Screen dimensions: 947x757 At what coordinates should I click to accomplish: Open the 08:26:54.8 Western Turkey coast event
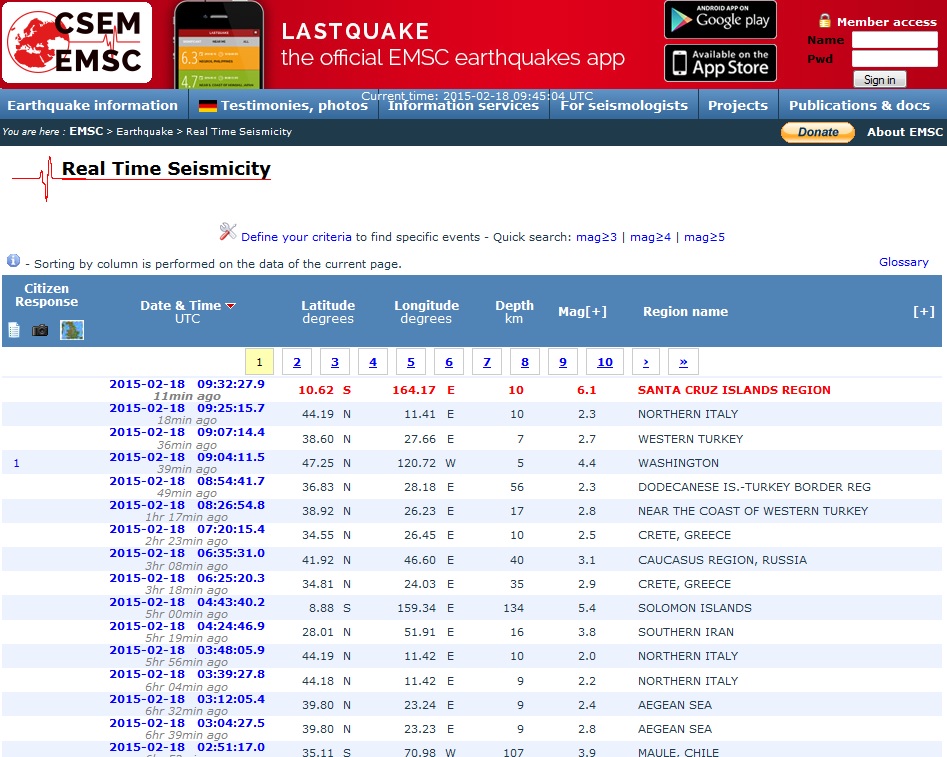[187, 505]
